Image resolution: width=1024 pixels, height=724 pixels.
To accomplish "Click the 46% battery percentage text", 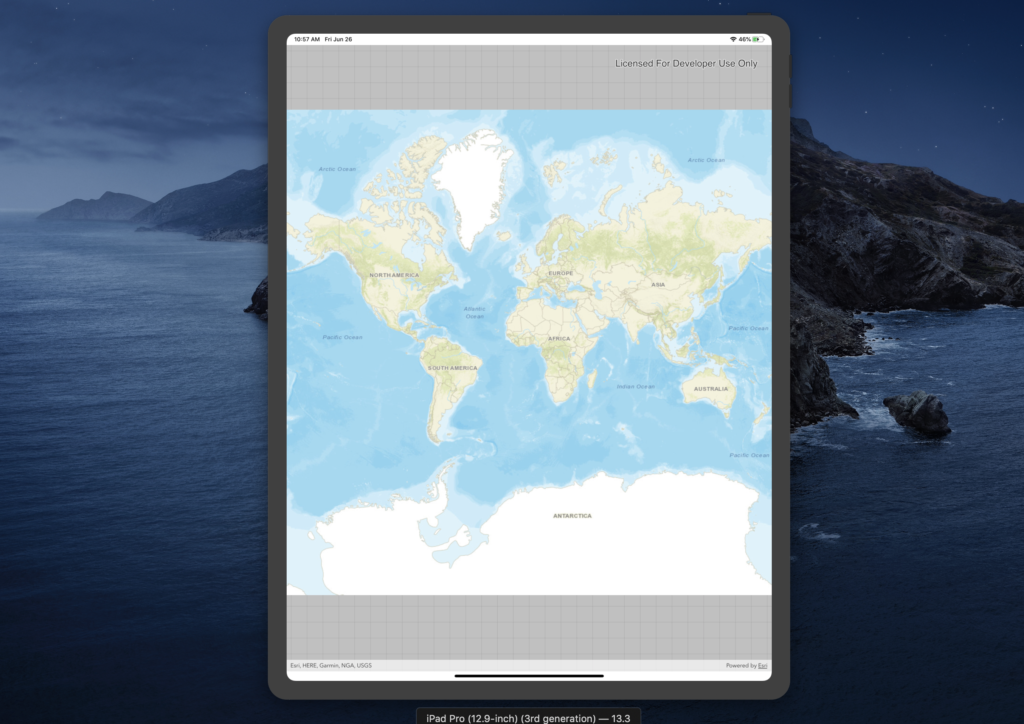I will click(x=745, y=39).
